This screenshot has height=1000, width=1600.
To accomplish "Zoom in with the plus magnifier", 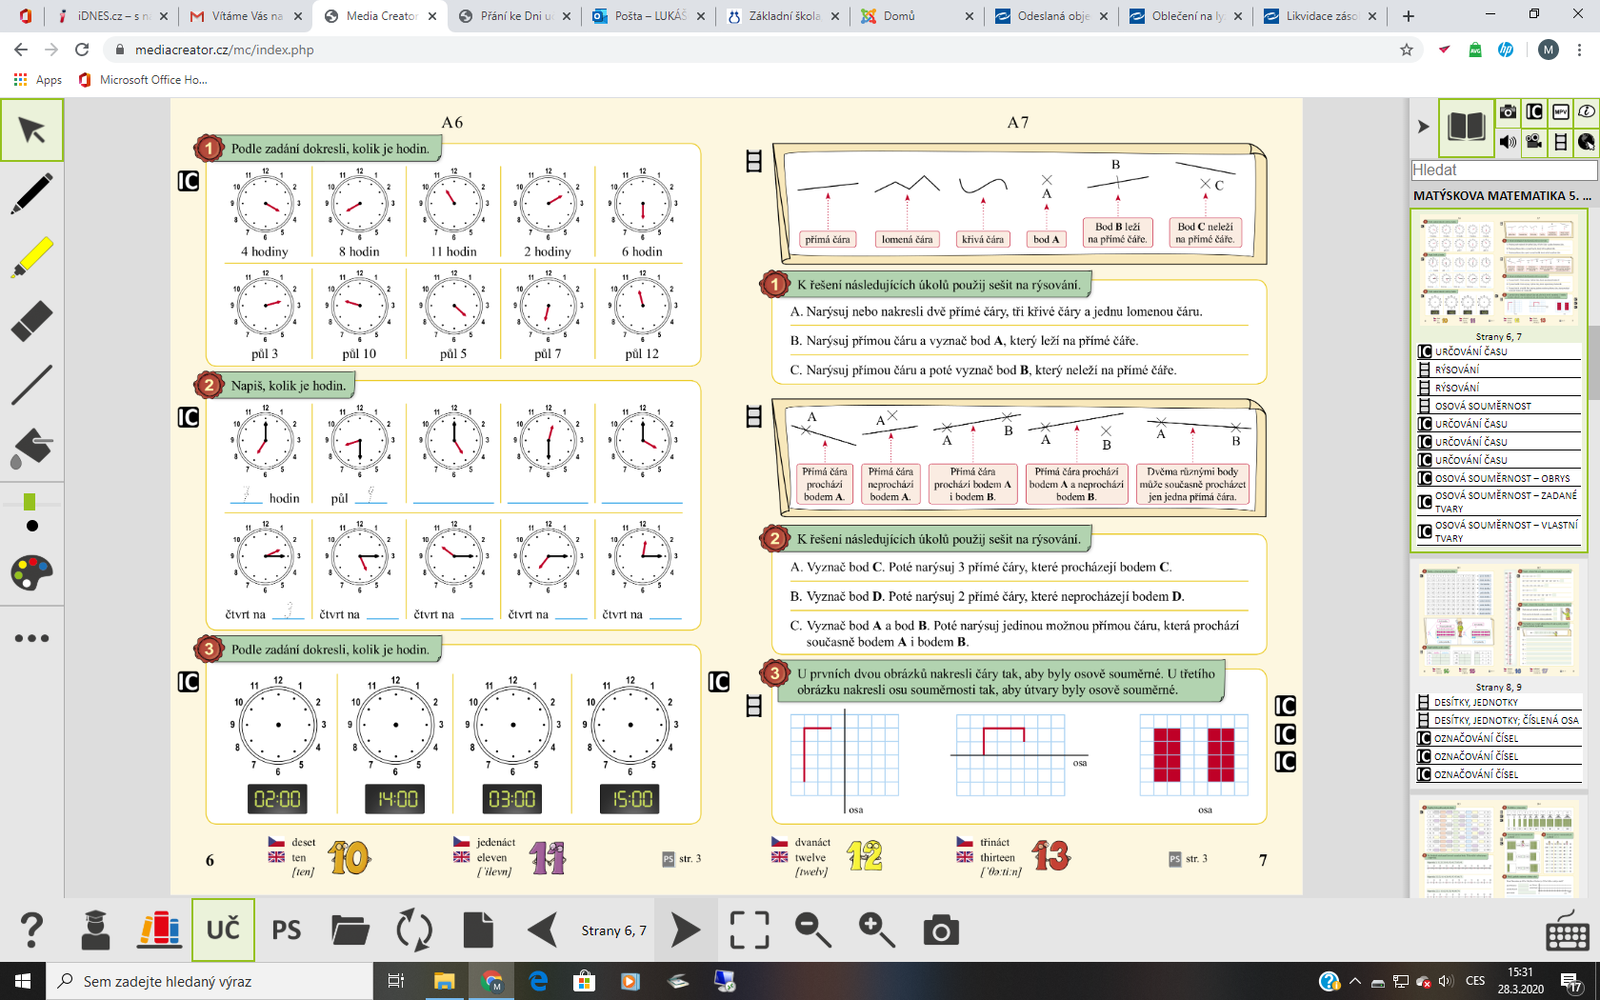I will (877, 930).
